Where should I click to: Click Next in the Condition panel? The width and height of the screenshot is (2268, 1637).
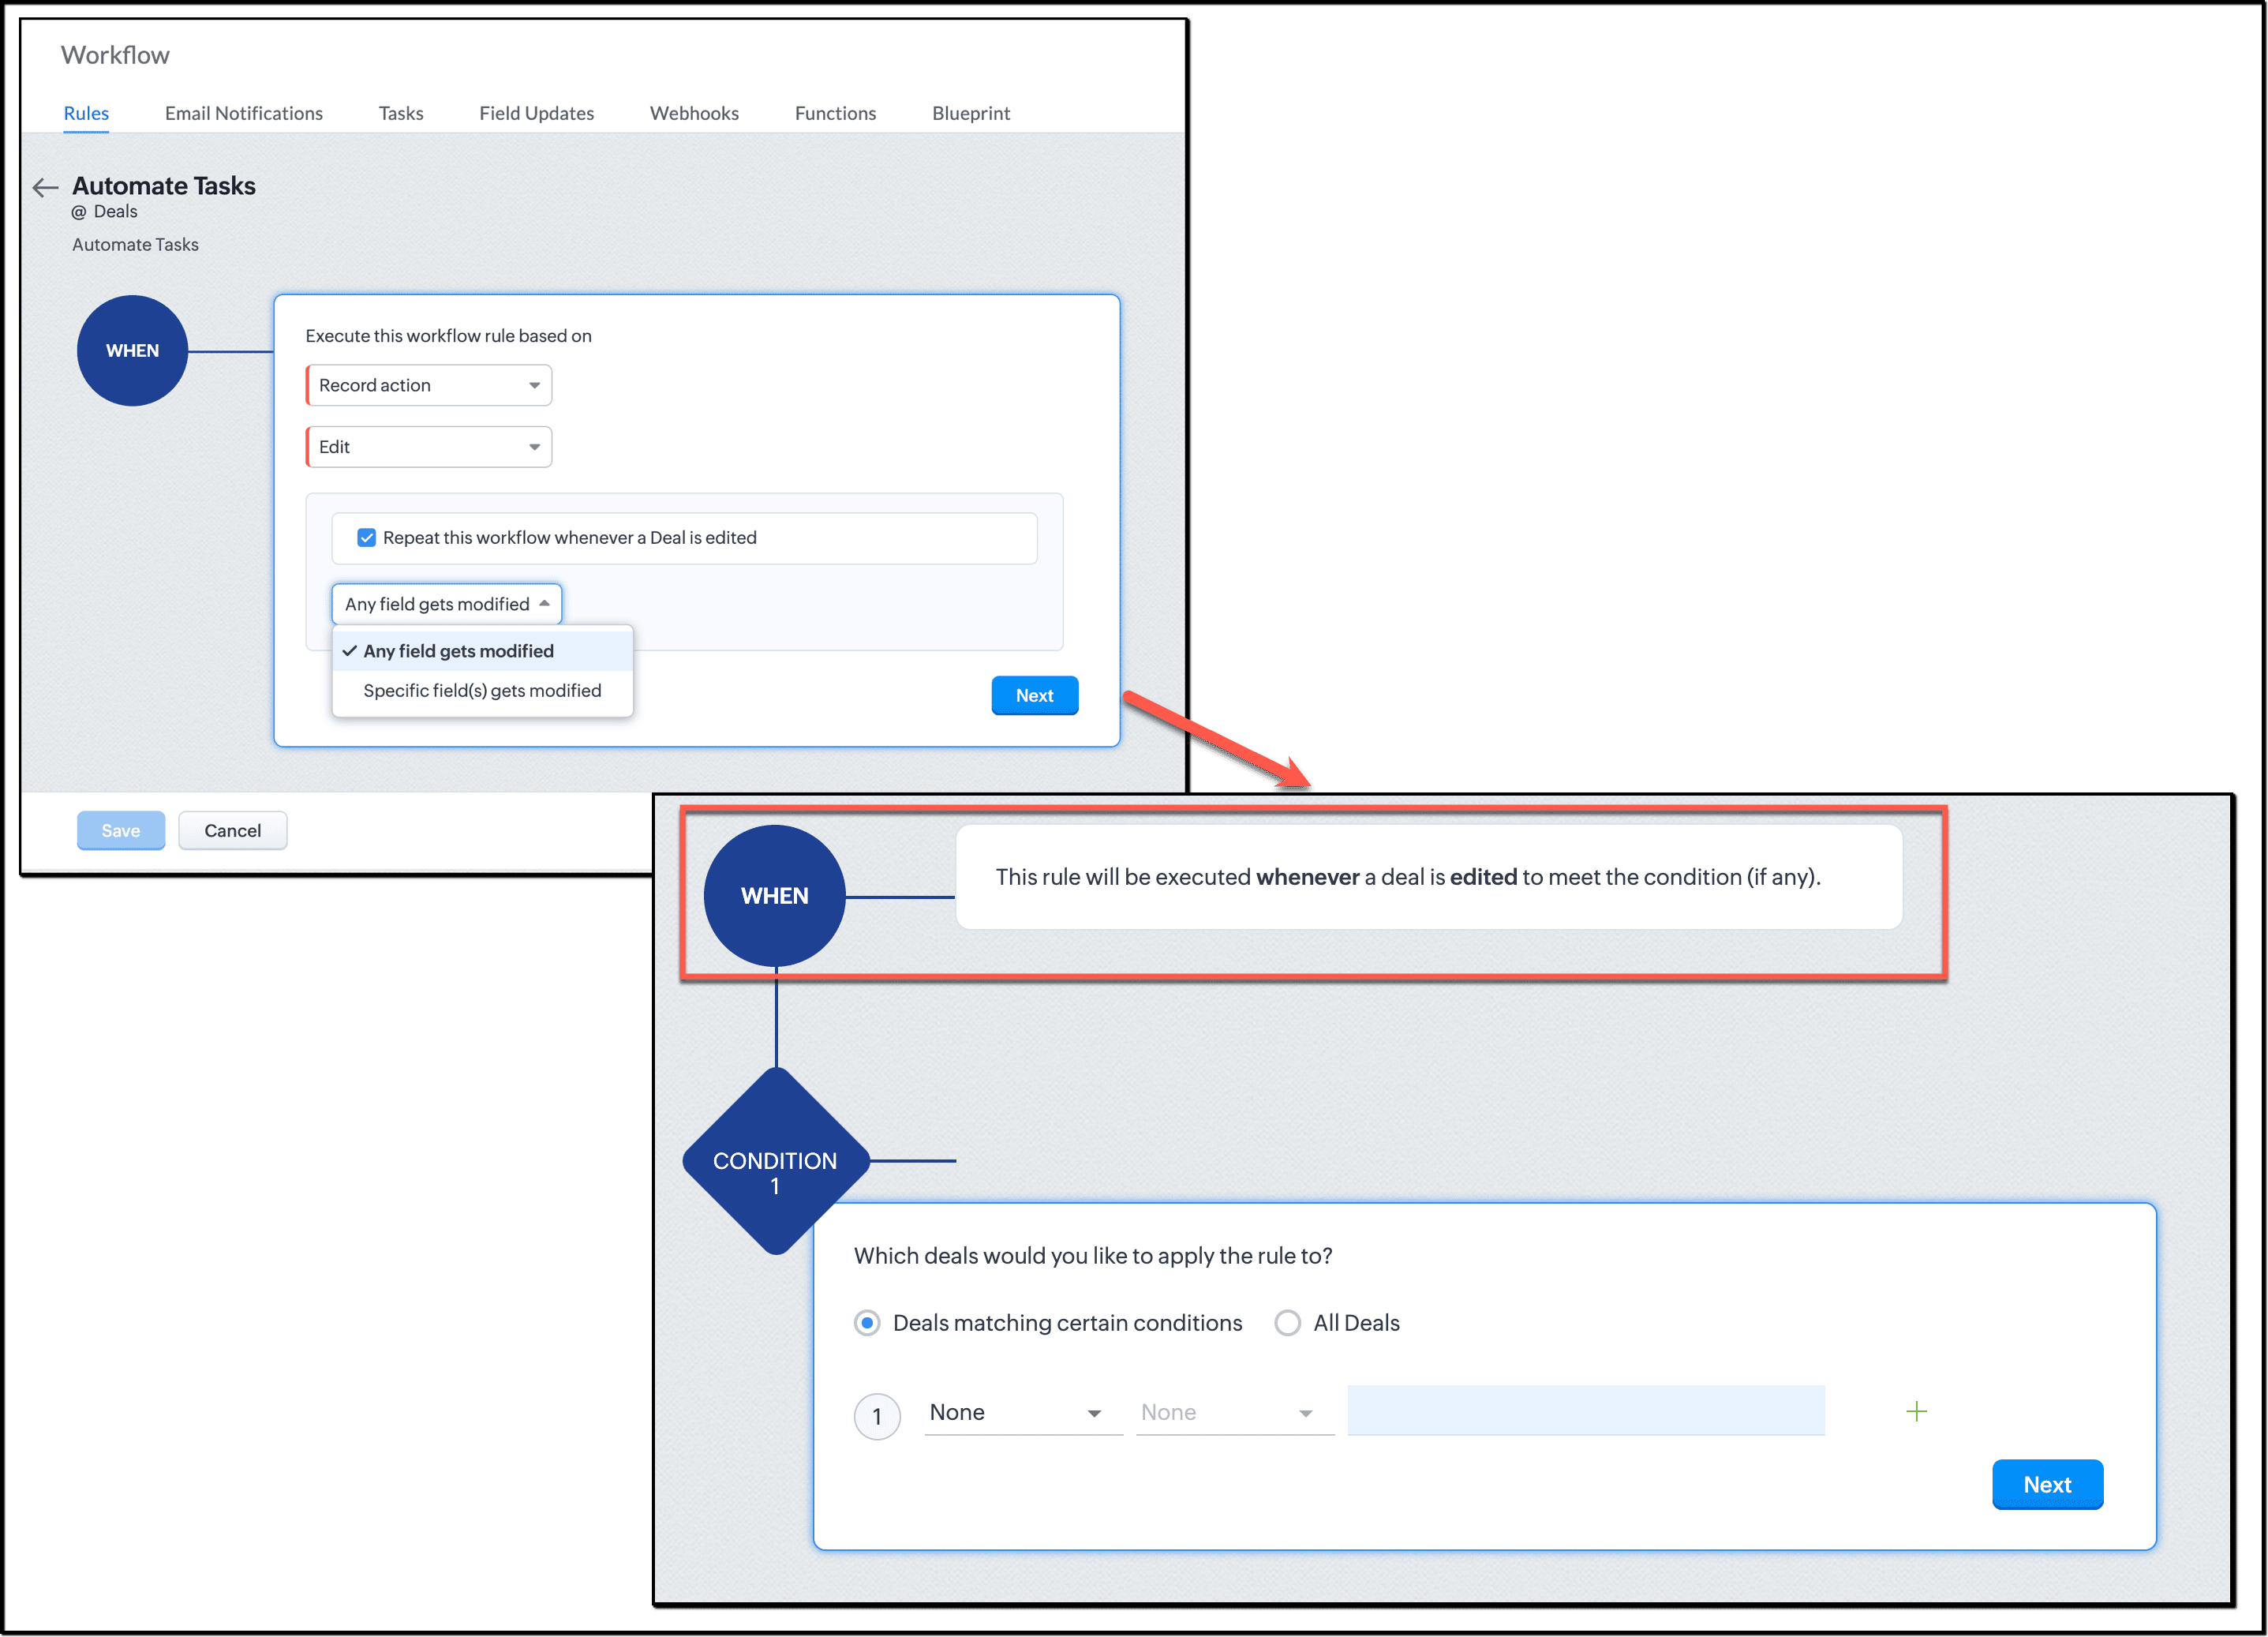(x=2046, y=1484)
